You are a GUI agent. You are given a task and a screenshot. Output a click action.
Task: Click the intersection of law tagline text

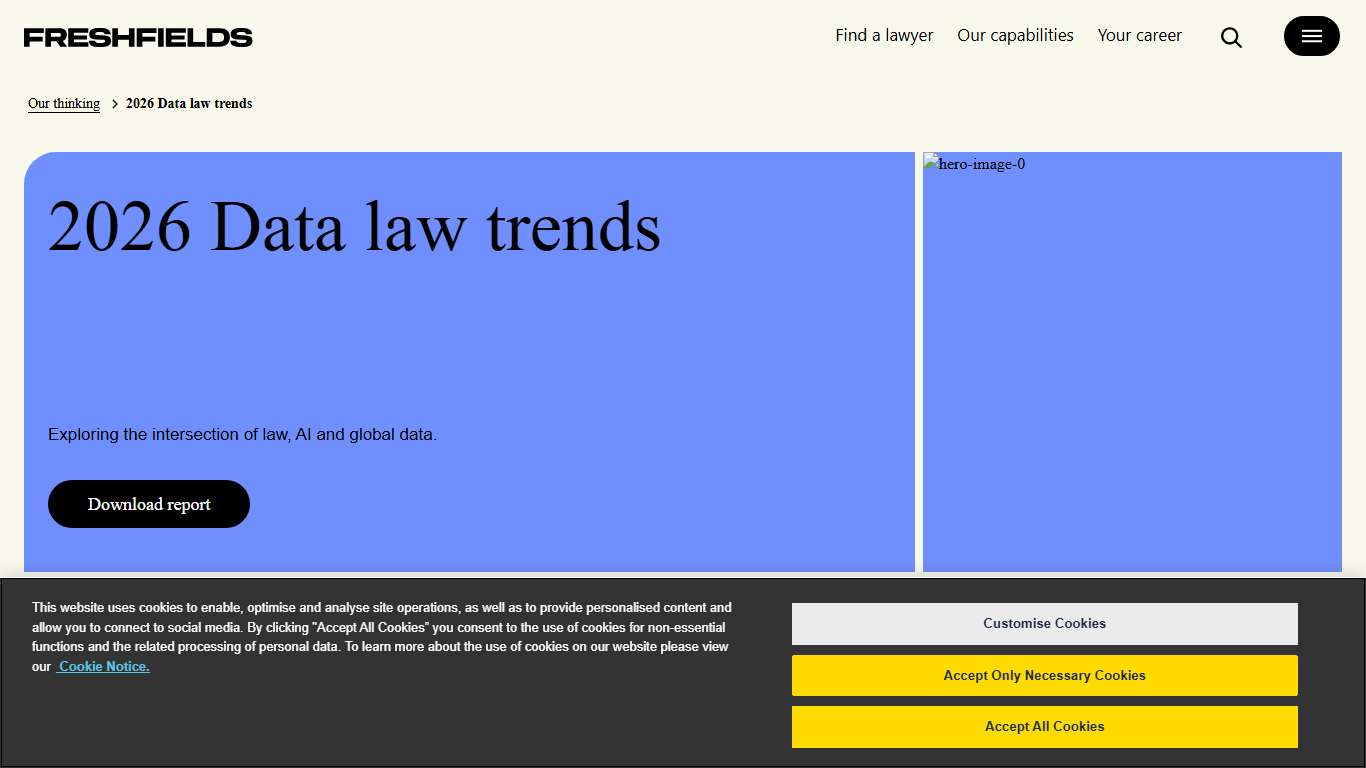(242, 434)
